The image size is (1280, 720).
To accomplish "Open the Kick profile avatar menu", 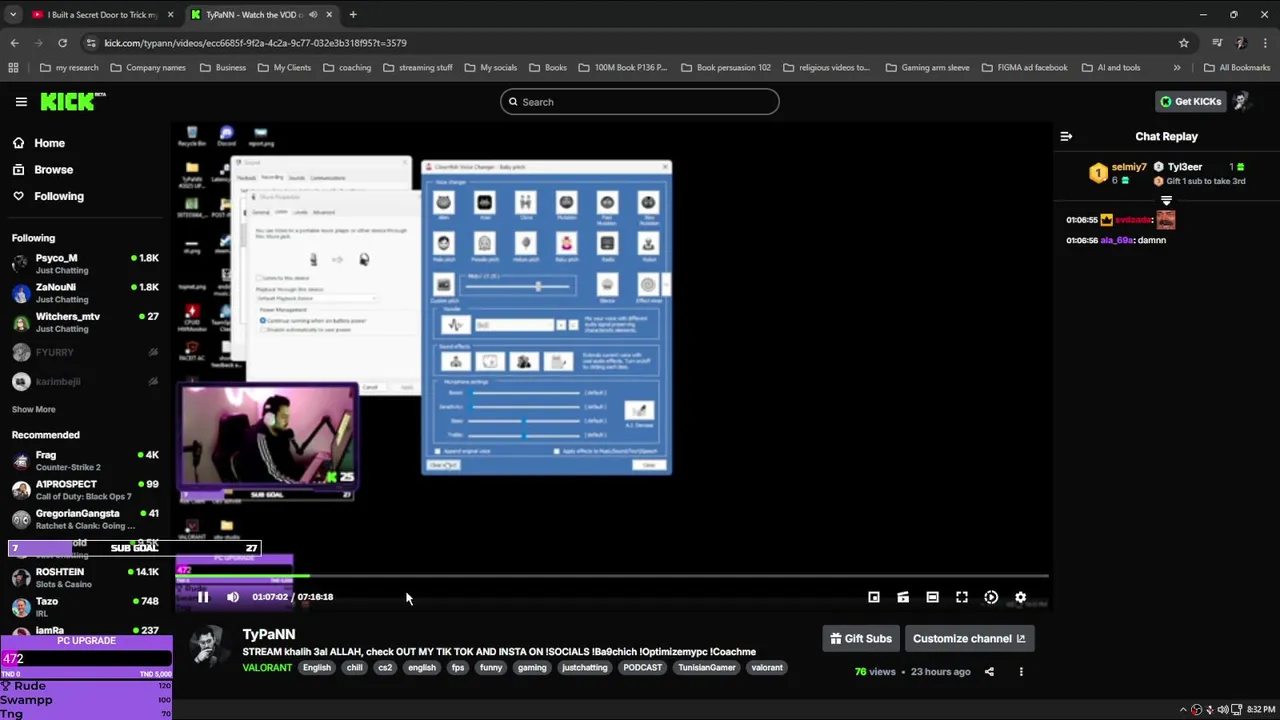I will 1242,101.
